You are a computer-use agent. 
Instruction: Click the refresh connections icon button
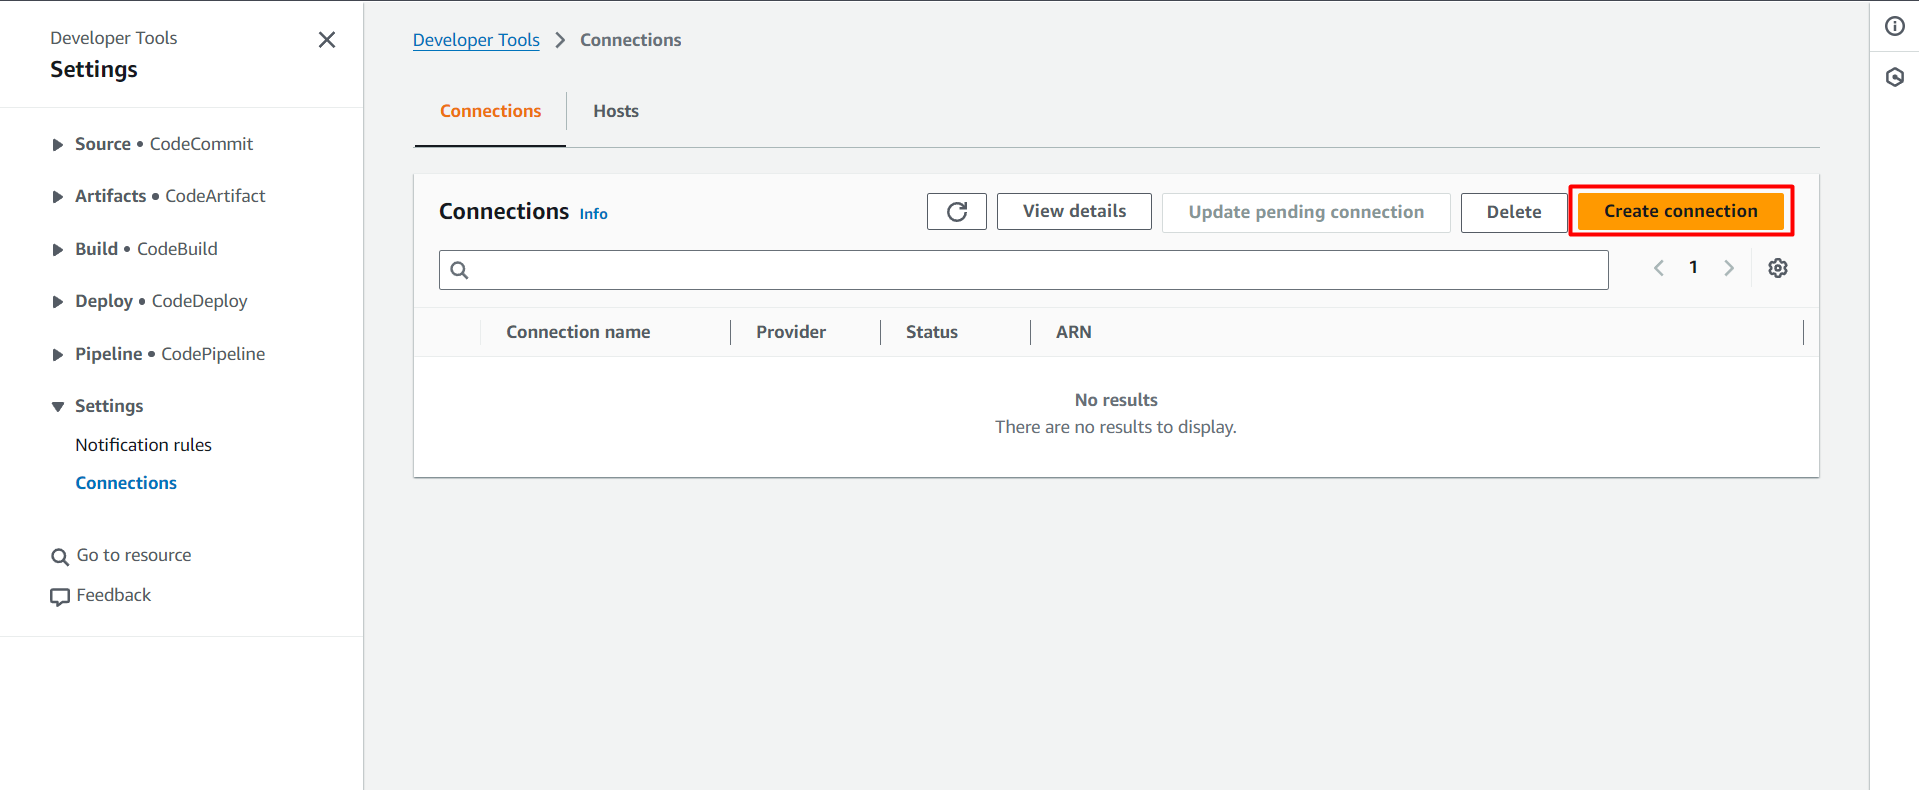coord(956,212)
